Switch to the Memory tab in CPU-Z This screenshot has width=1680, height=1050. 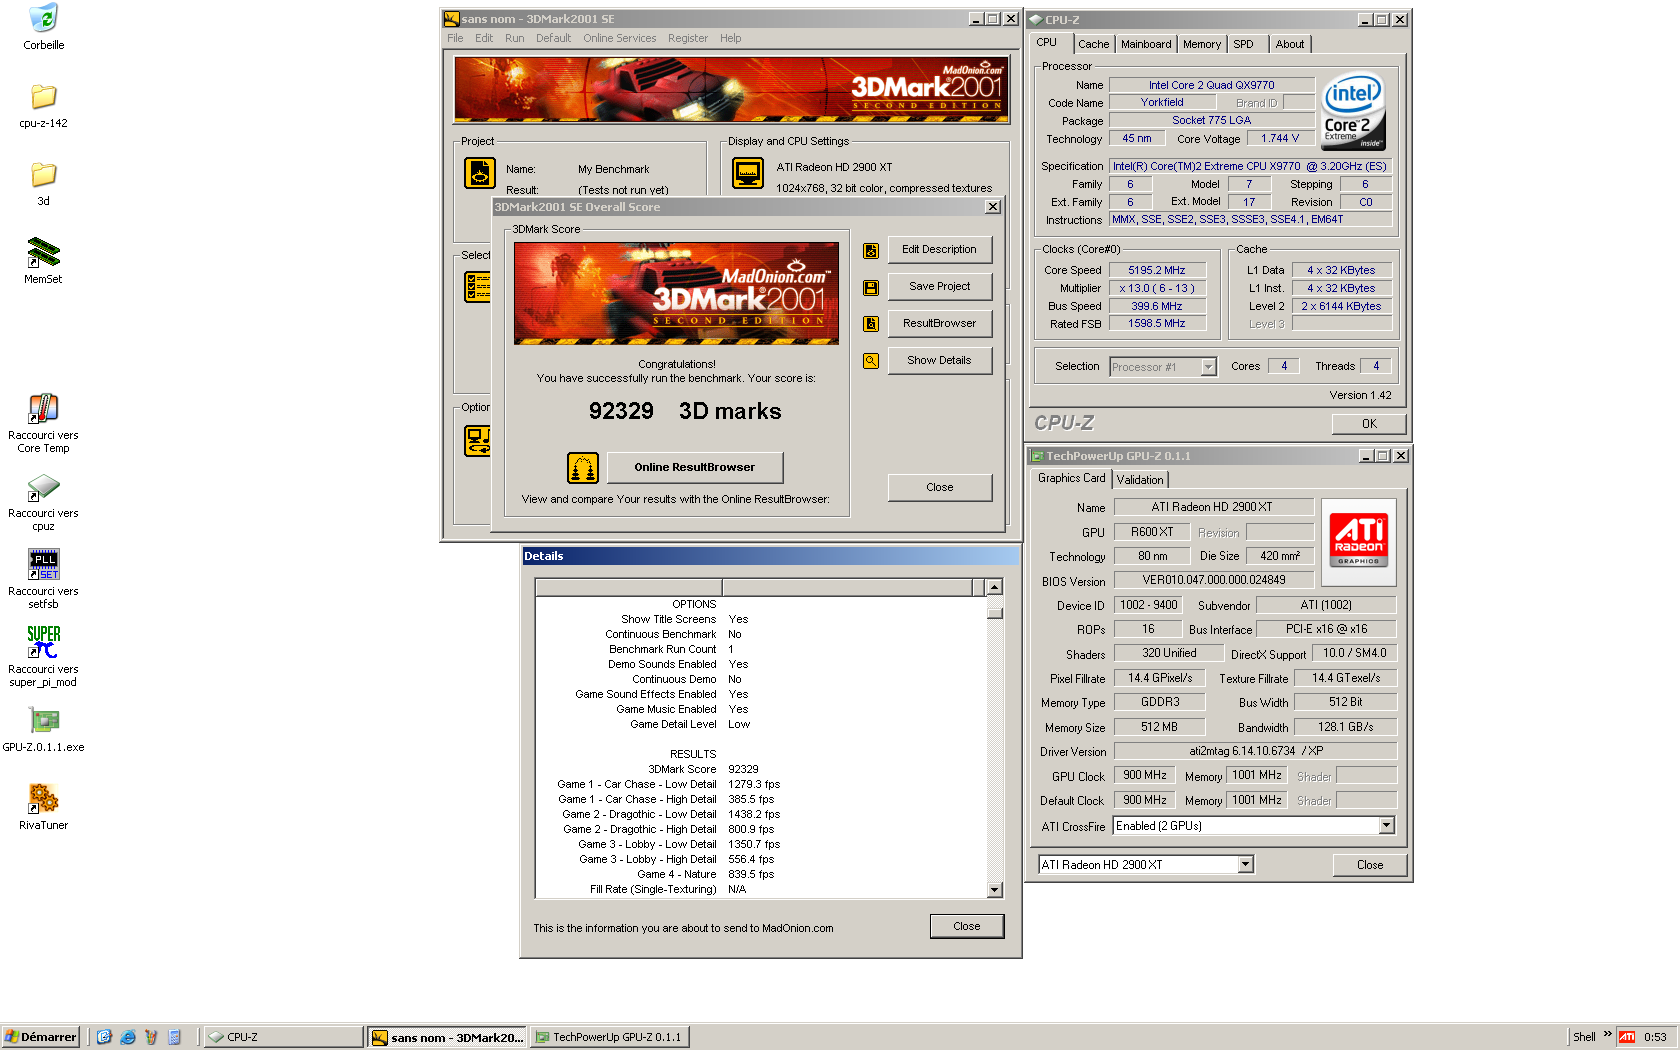pyautogui.click(x=1202, y=44)
